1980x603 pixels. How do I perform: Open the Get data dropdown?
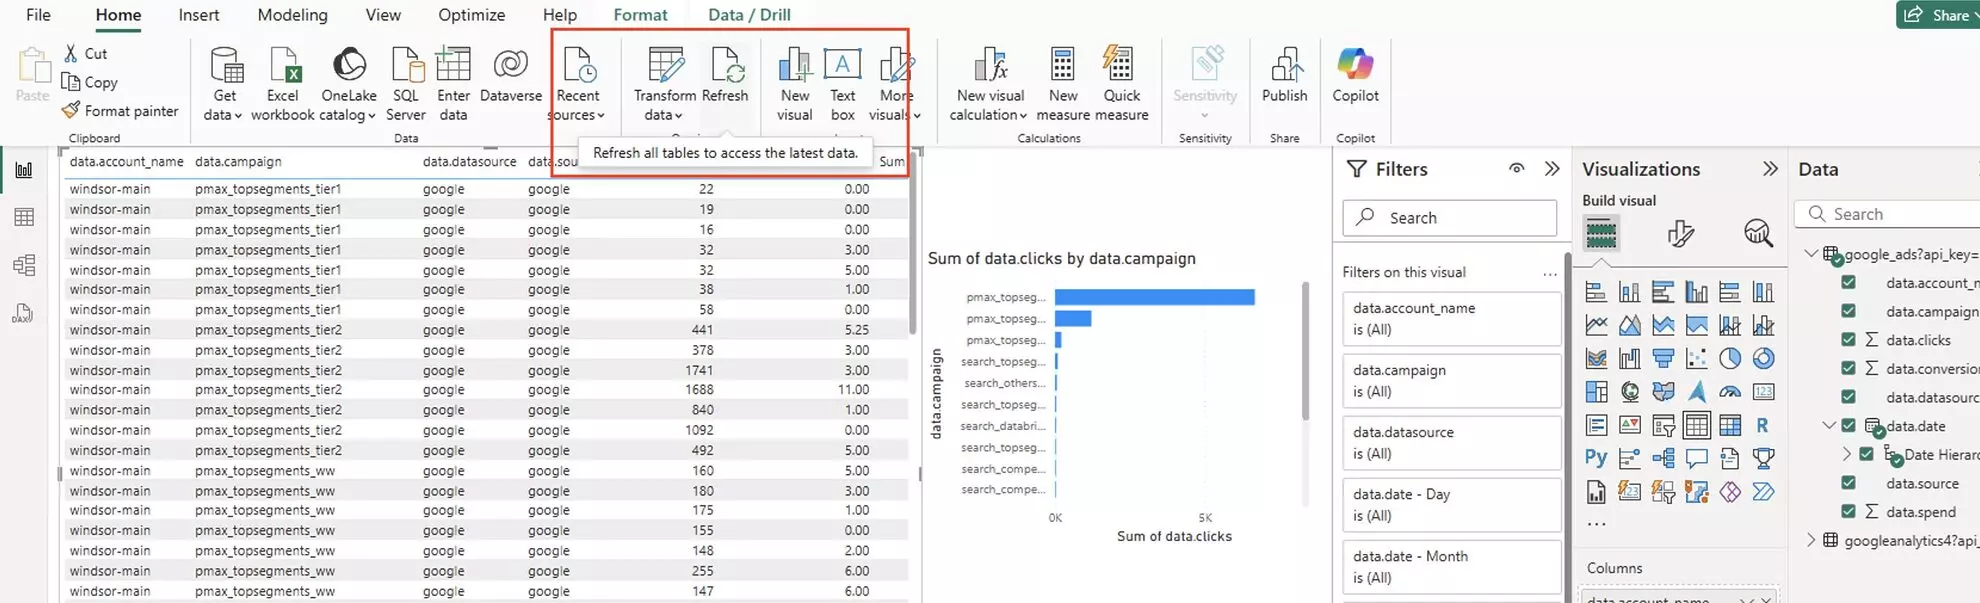[x=224, y=84]
